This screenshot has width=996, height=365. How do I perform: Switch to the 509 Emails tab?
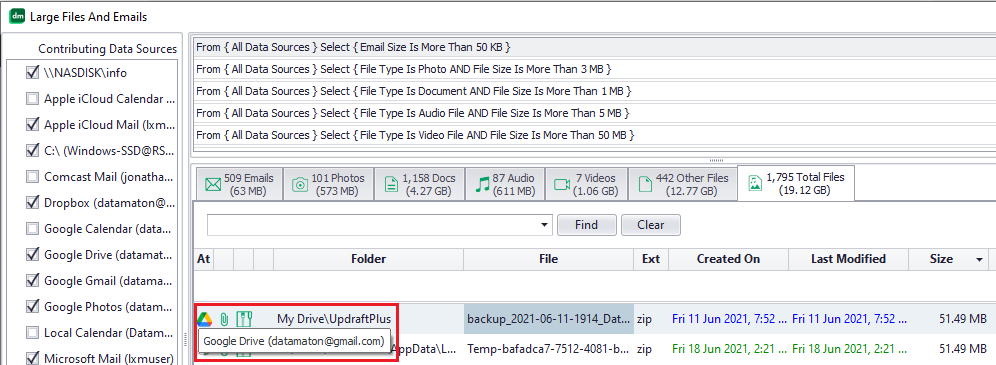[x=238, y=185]
